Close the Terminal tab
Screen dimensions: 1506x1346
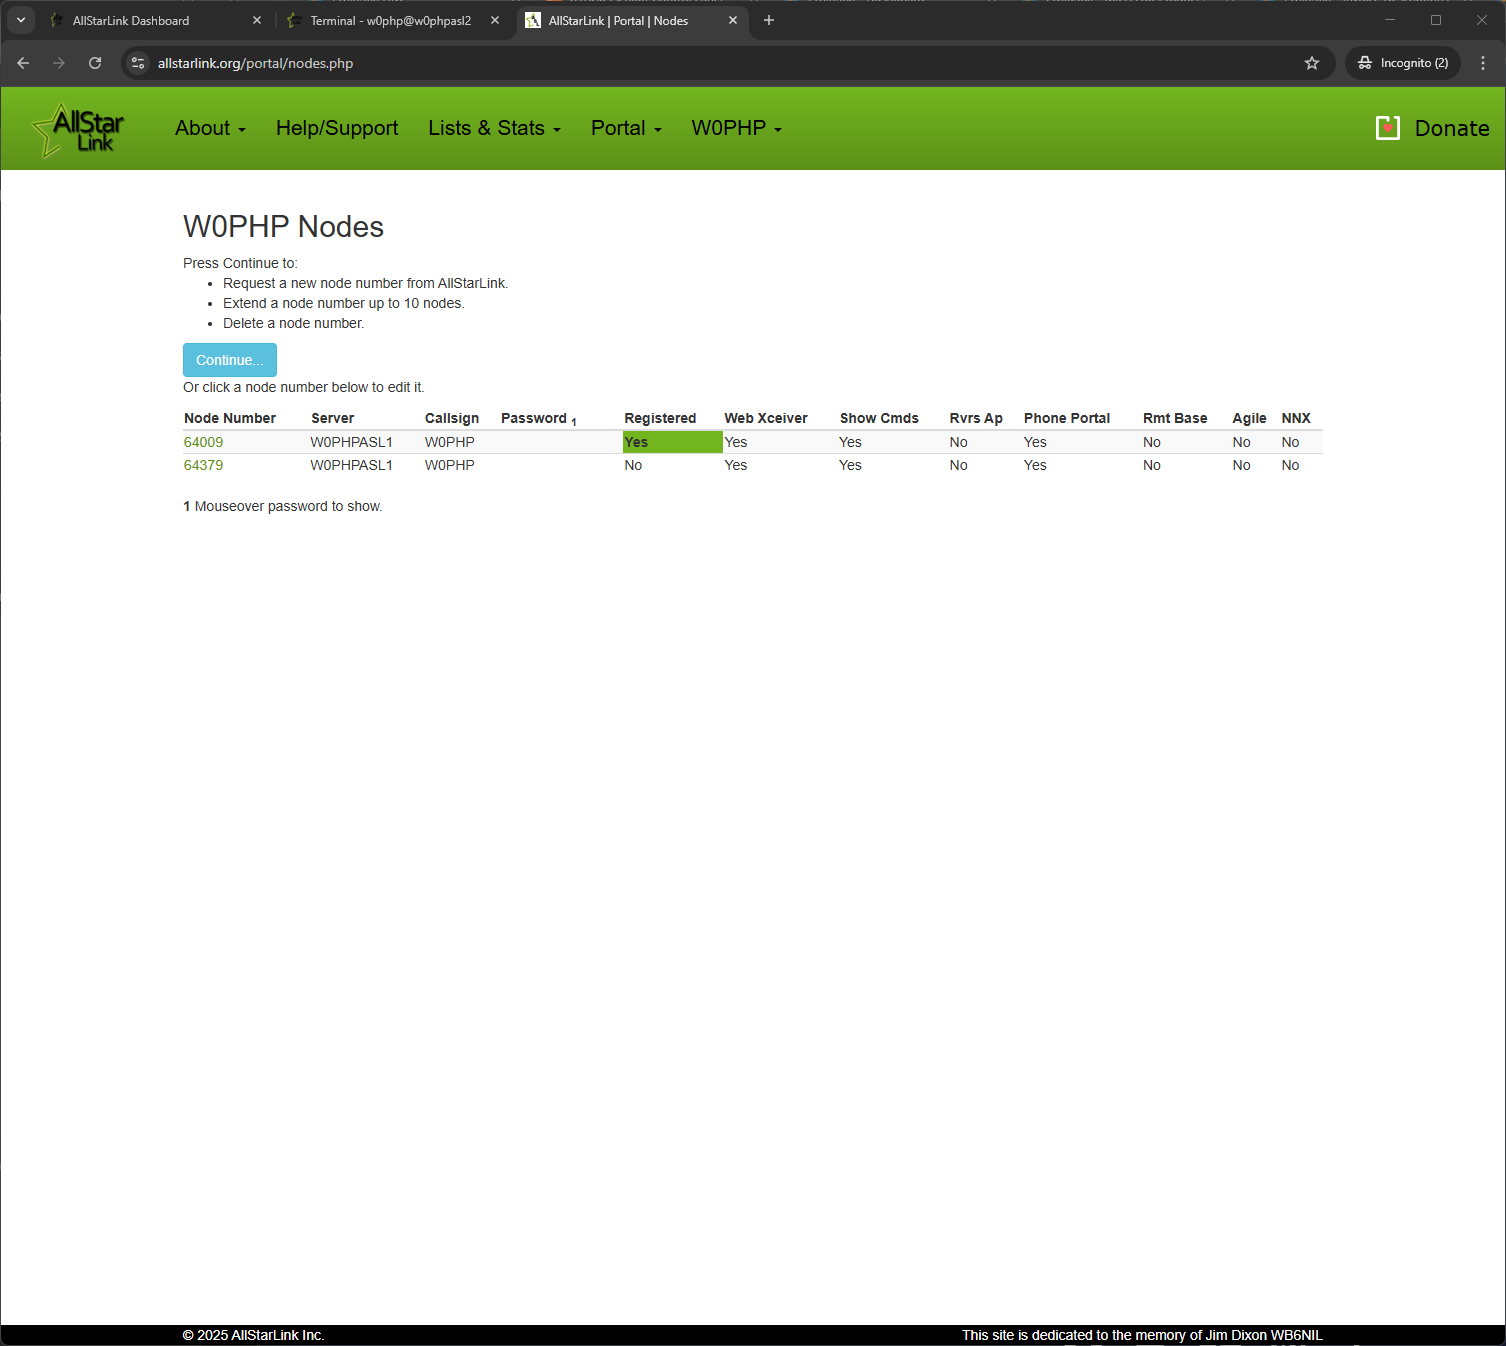(x=494, y=20)
